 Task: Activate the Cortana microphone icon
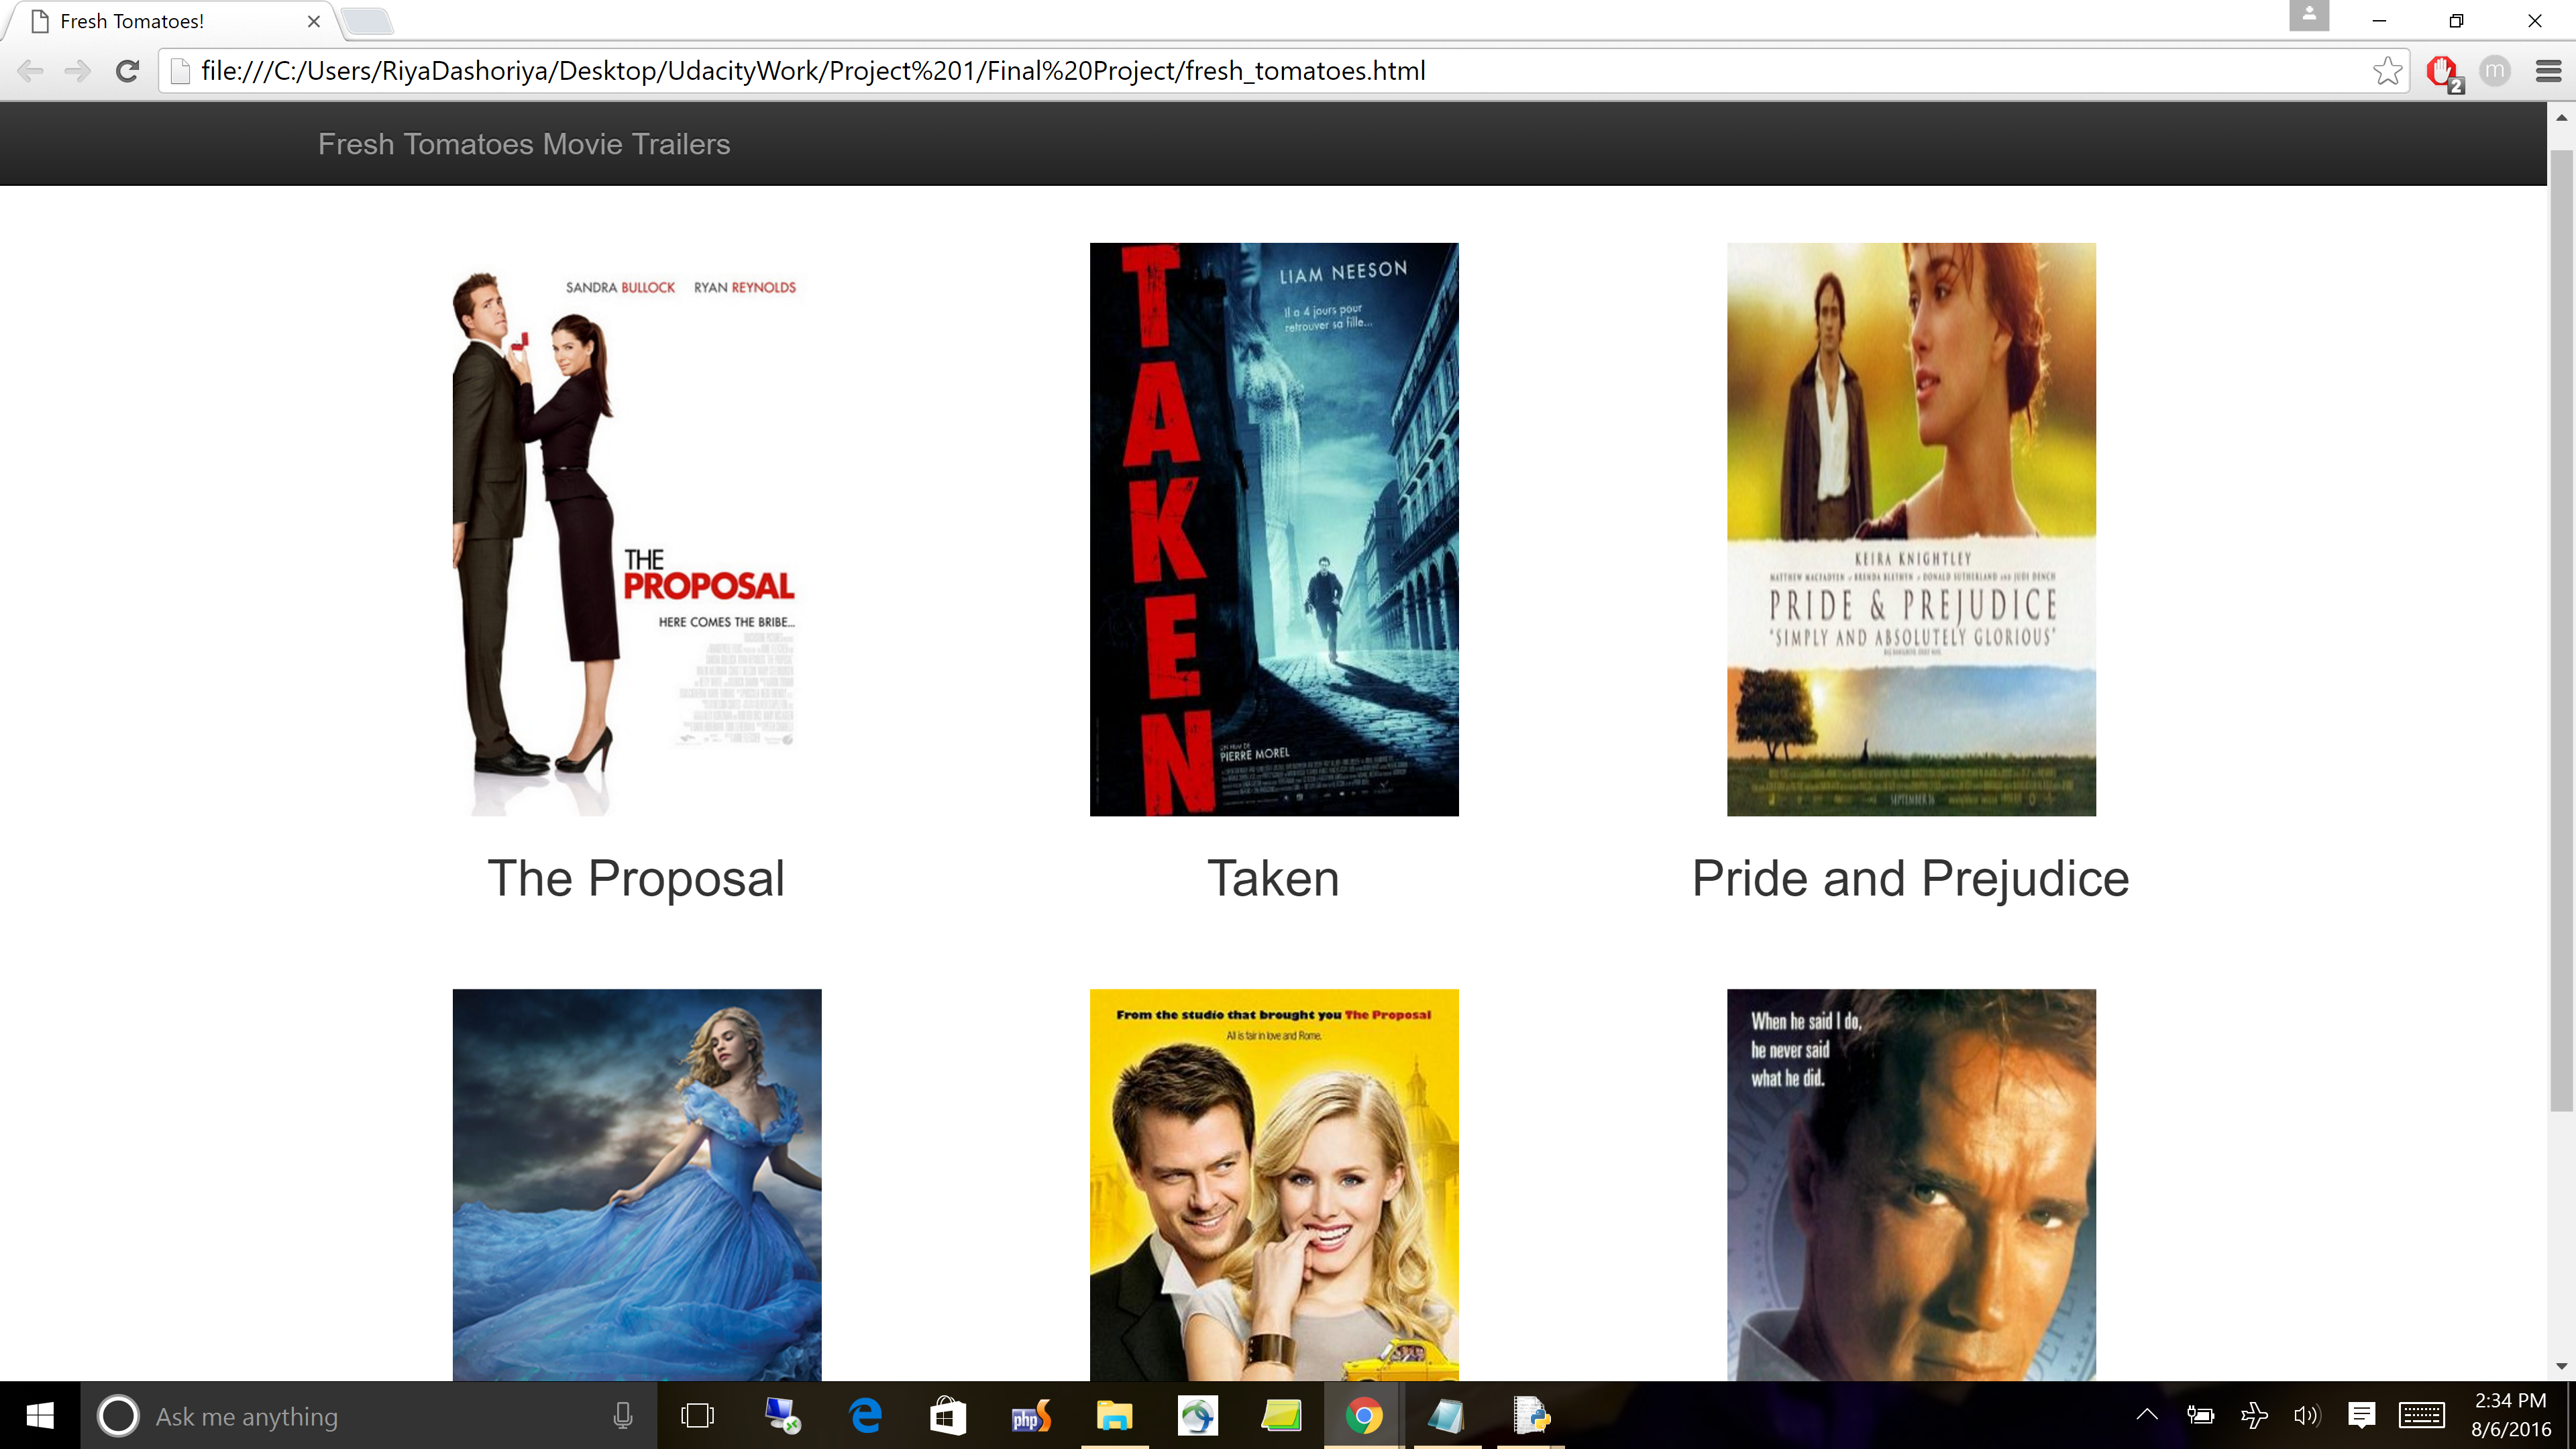coord(623,1416)
